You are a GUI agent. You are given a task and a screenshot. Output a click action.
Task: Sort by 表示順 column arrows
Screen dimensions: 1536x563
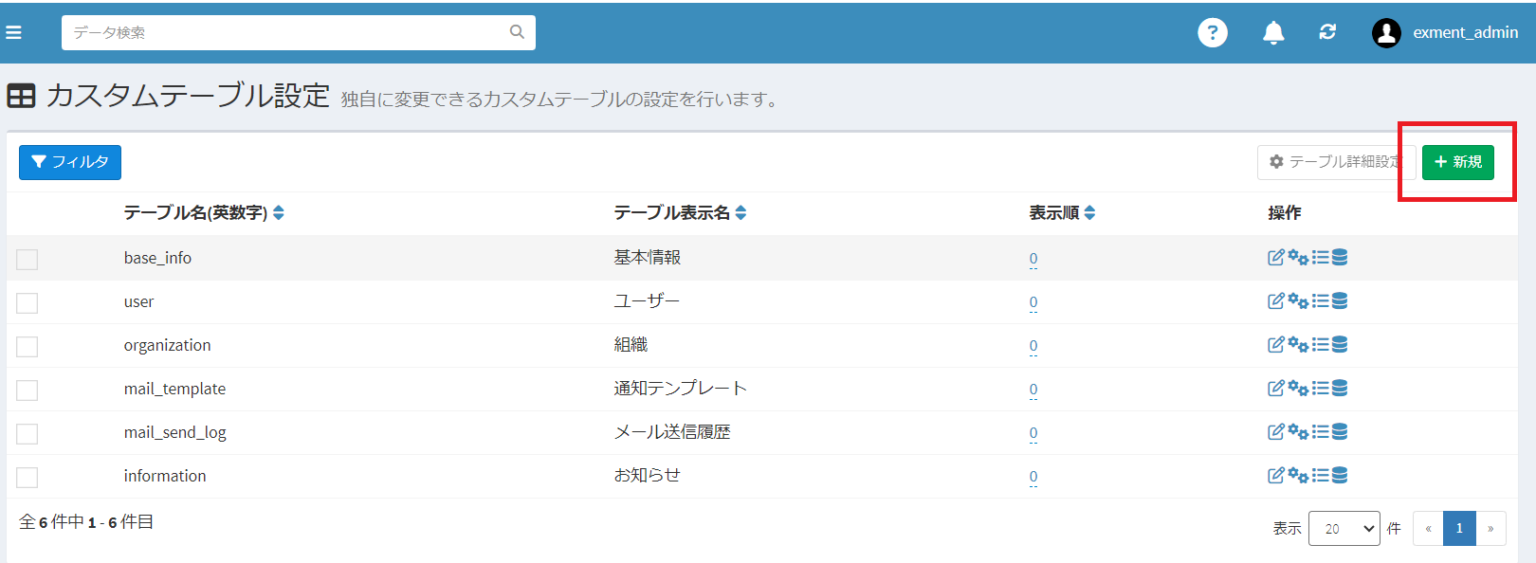[x=1089, y=213]
